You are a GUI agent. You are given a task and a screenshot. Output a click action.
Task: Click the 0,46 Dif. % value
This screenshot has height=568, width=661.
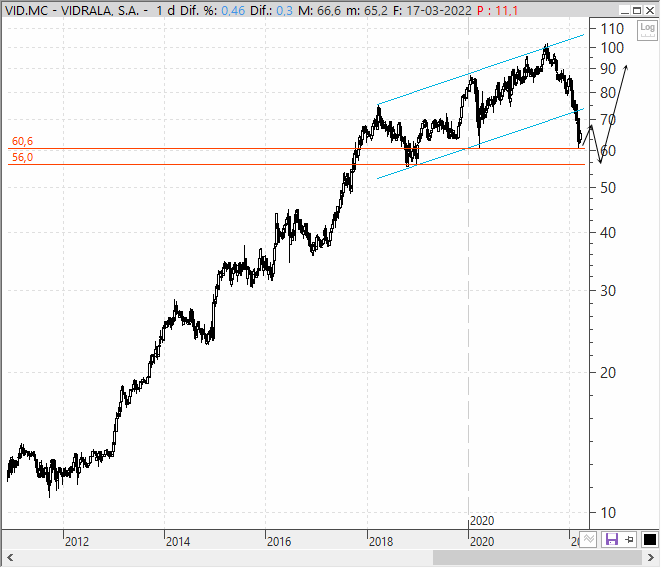[233, 11]
